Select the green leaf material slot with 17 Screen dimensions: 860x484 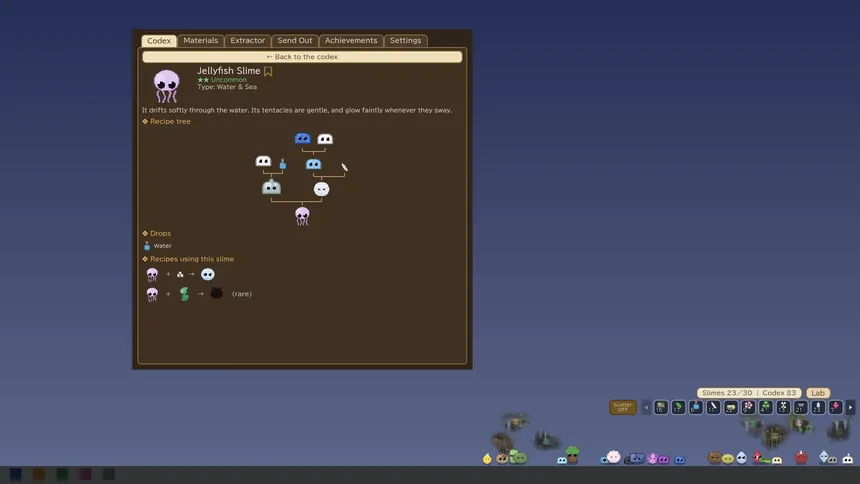678,407
